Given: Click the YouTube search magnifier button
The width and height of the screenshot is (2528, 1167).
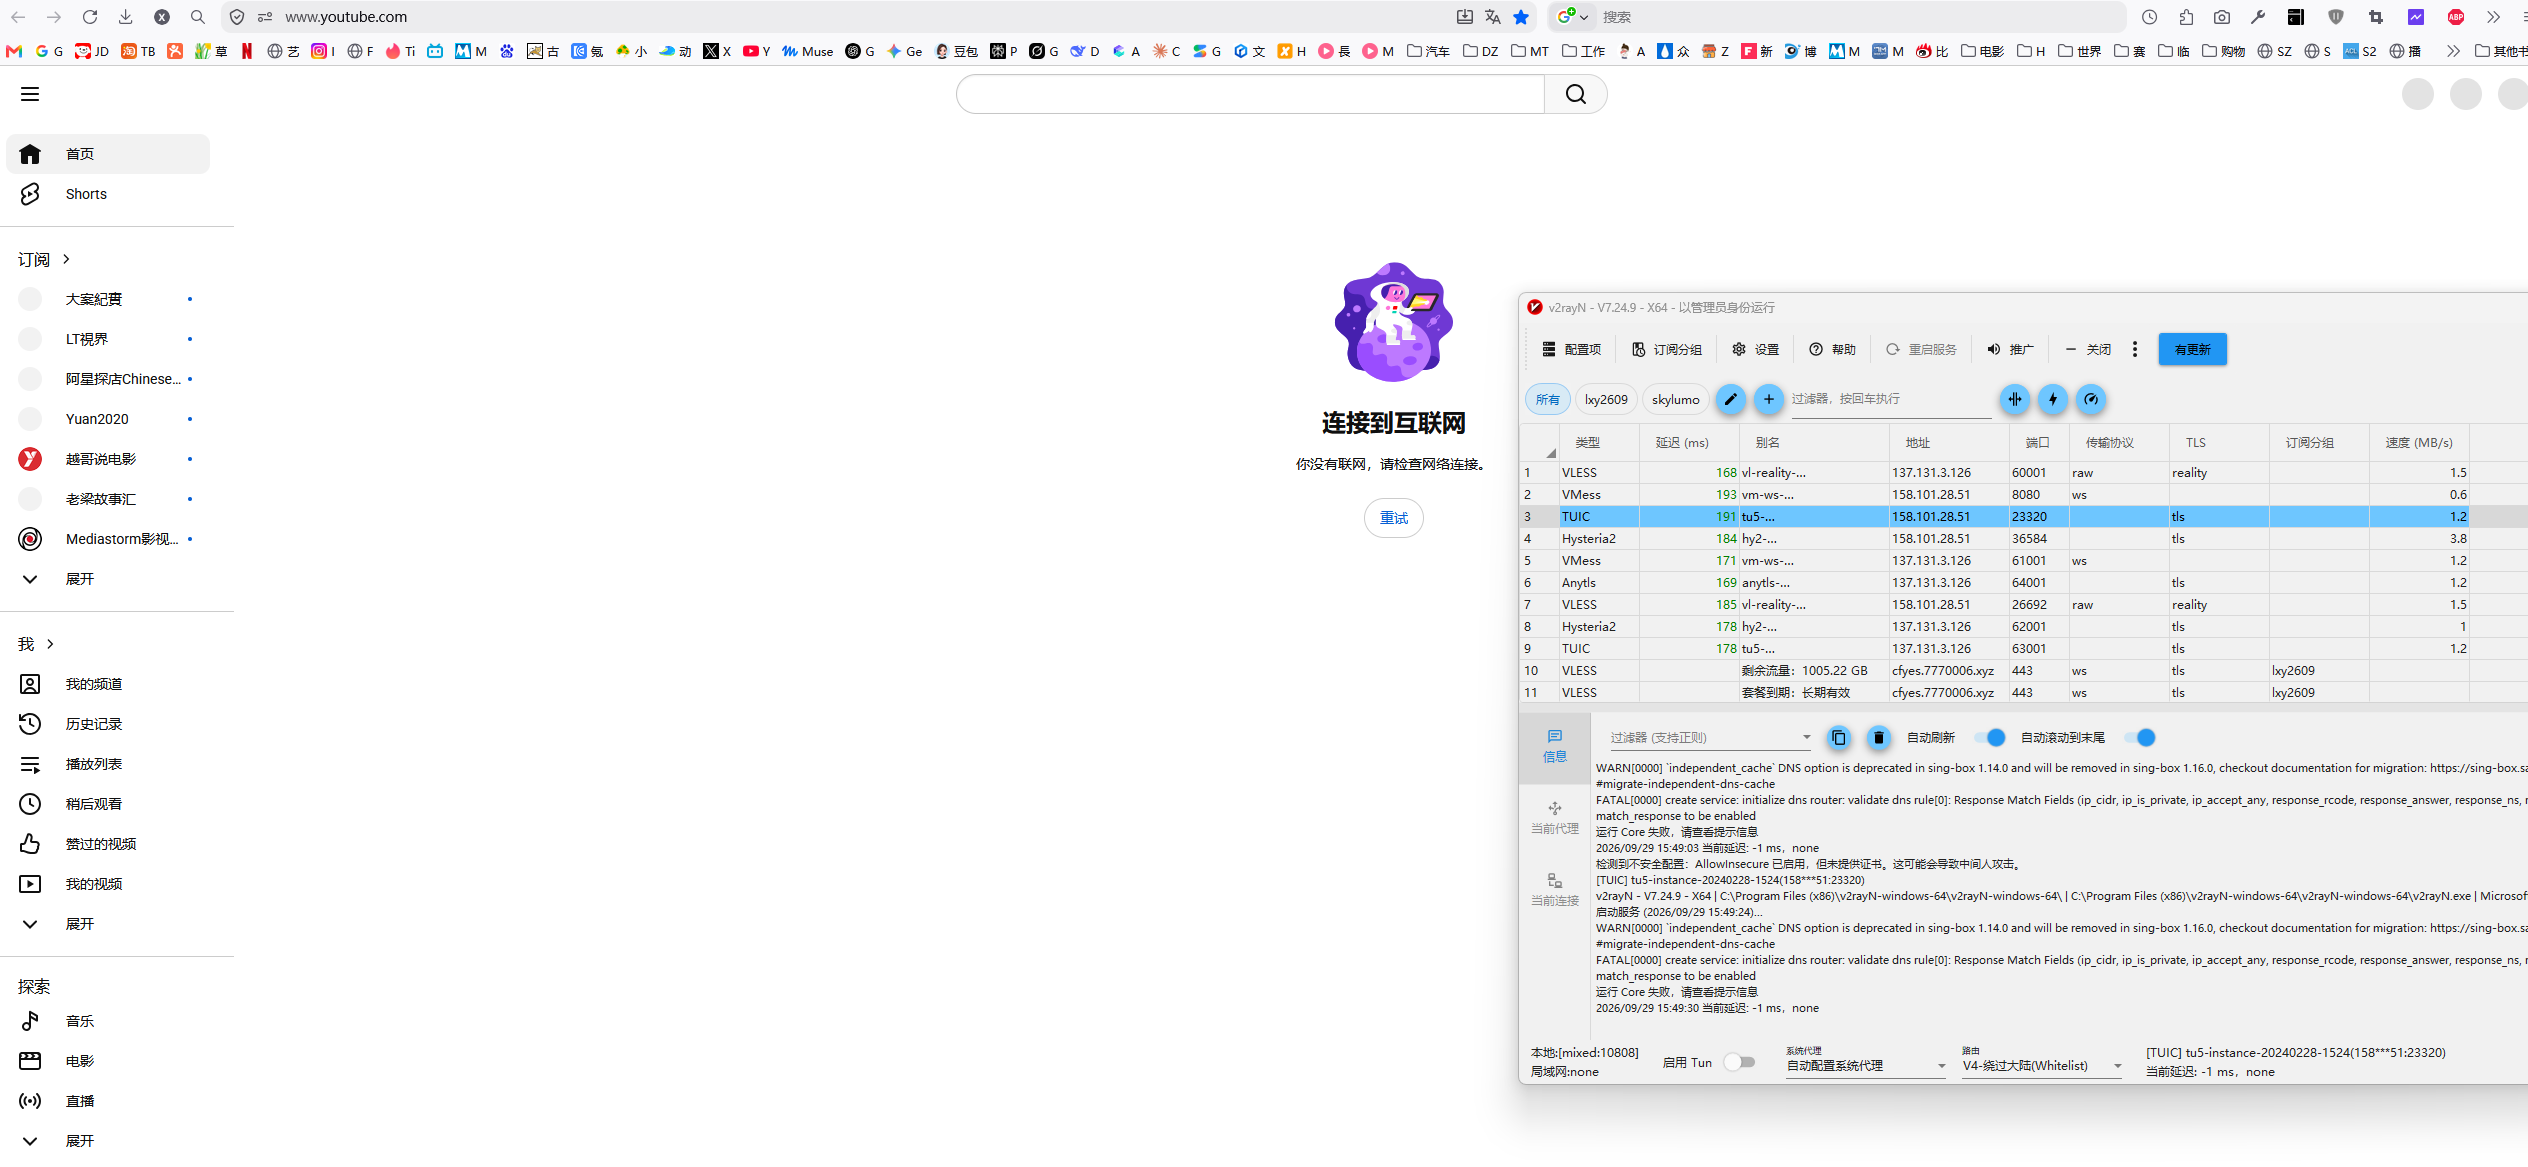Looking at the screenshot, I should pyautogui.click(x=1576, y=94).
